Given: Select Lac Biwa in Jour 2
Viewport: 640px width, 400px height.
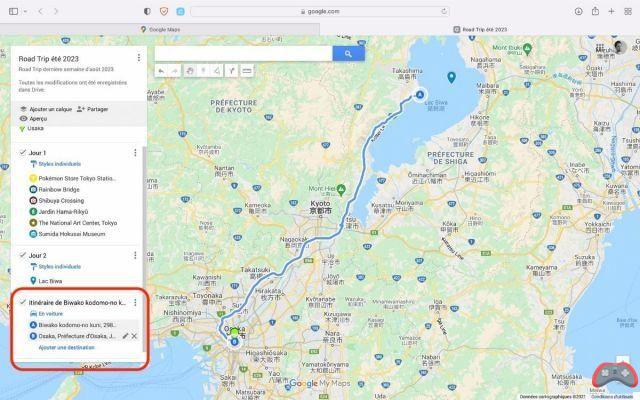Looking at the screenshot, I should point(46,281).
